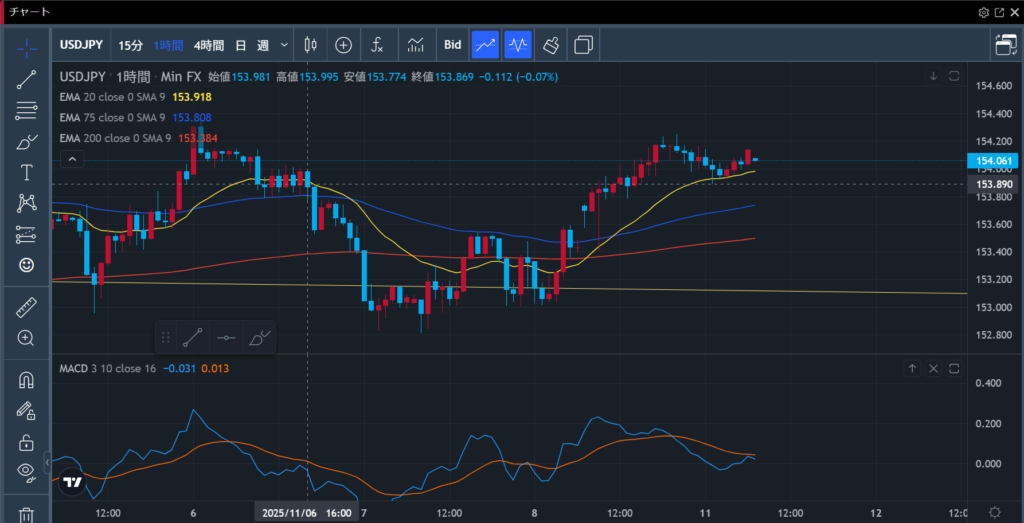Open the candlestick chart type selector
Viewport: 1024px width, 523px height.
point(310,45)
